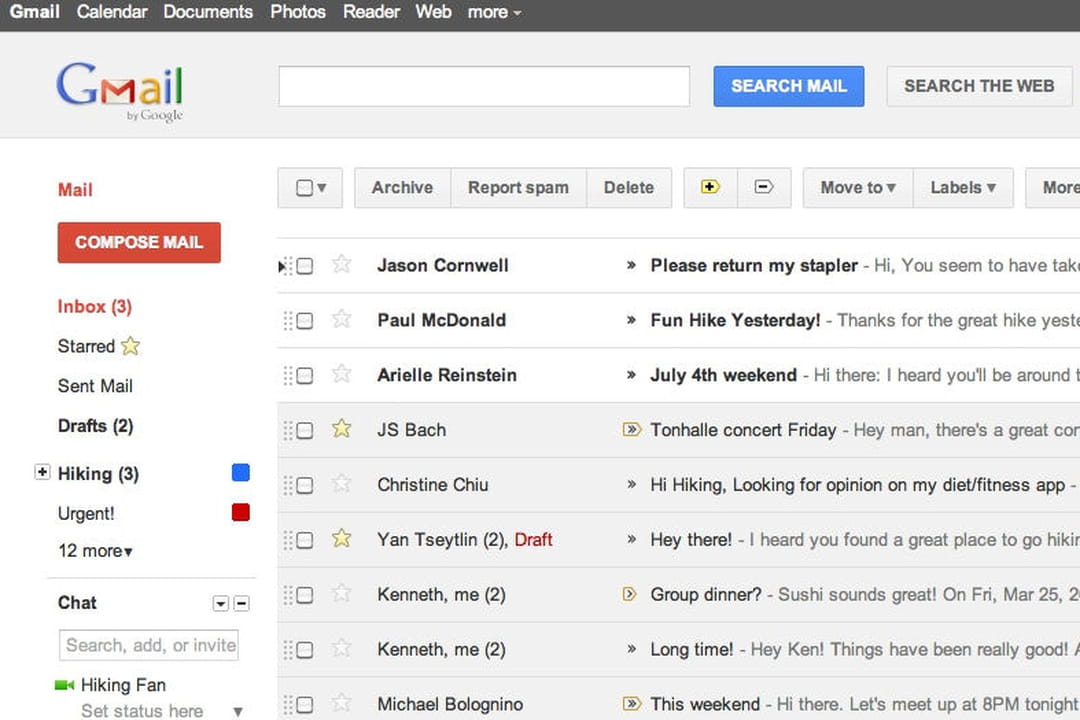
Task: Expand the Hiking label tree
Action: click(42, 473)
